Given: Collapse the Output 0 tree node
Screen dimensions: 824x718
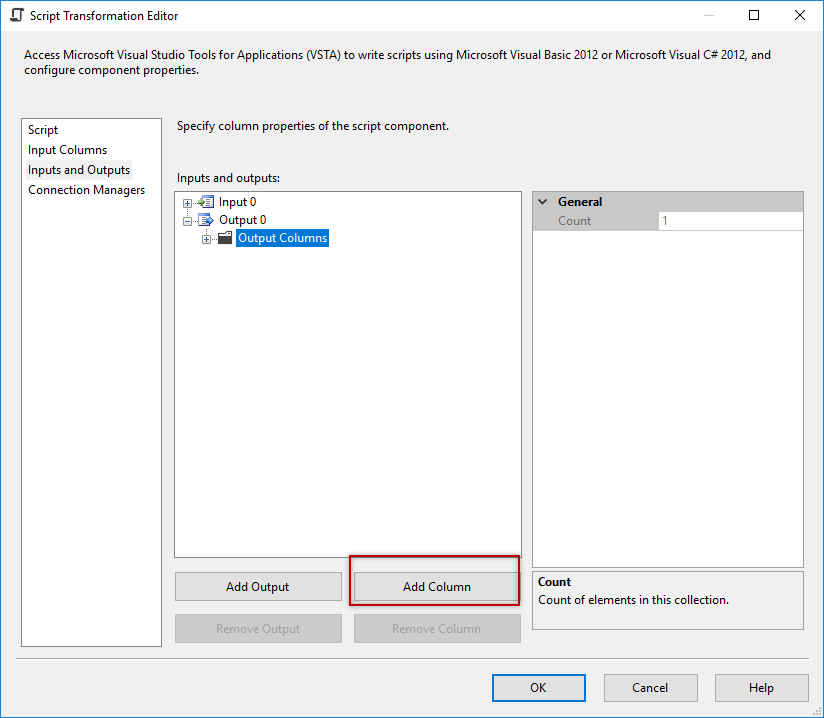Looking at the screenshot, I should tap(188, 219).
